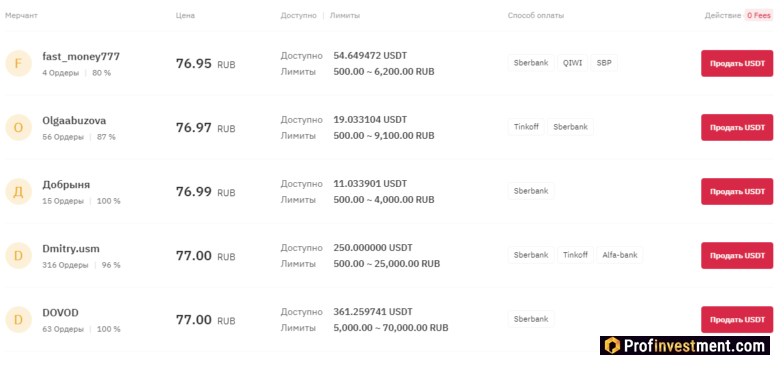This screenshot has width=780, height=365.
Task: Click the Способ оплаты column header
Action: coord(536,15)
